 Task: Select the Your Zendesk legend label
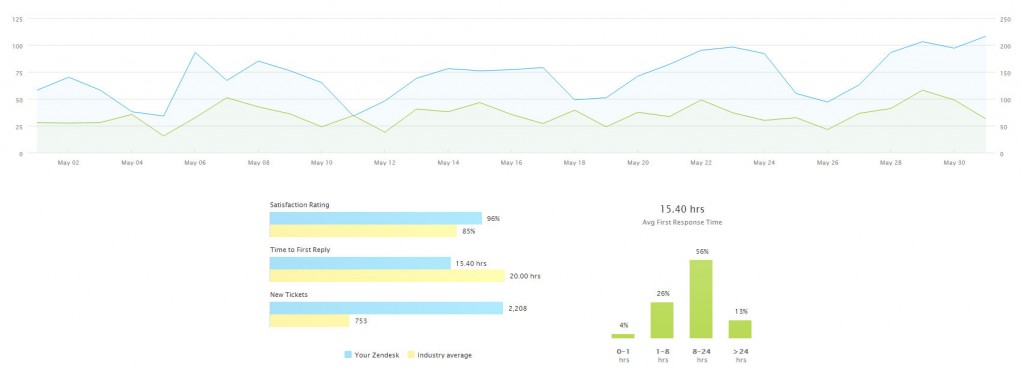pyautogui.click(x=377, y=355)
